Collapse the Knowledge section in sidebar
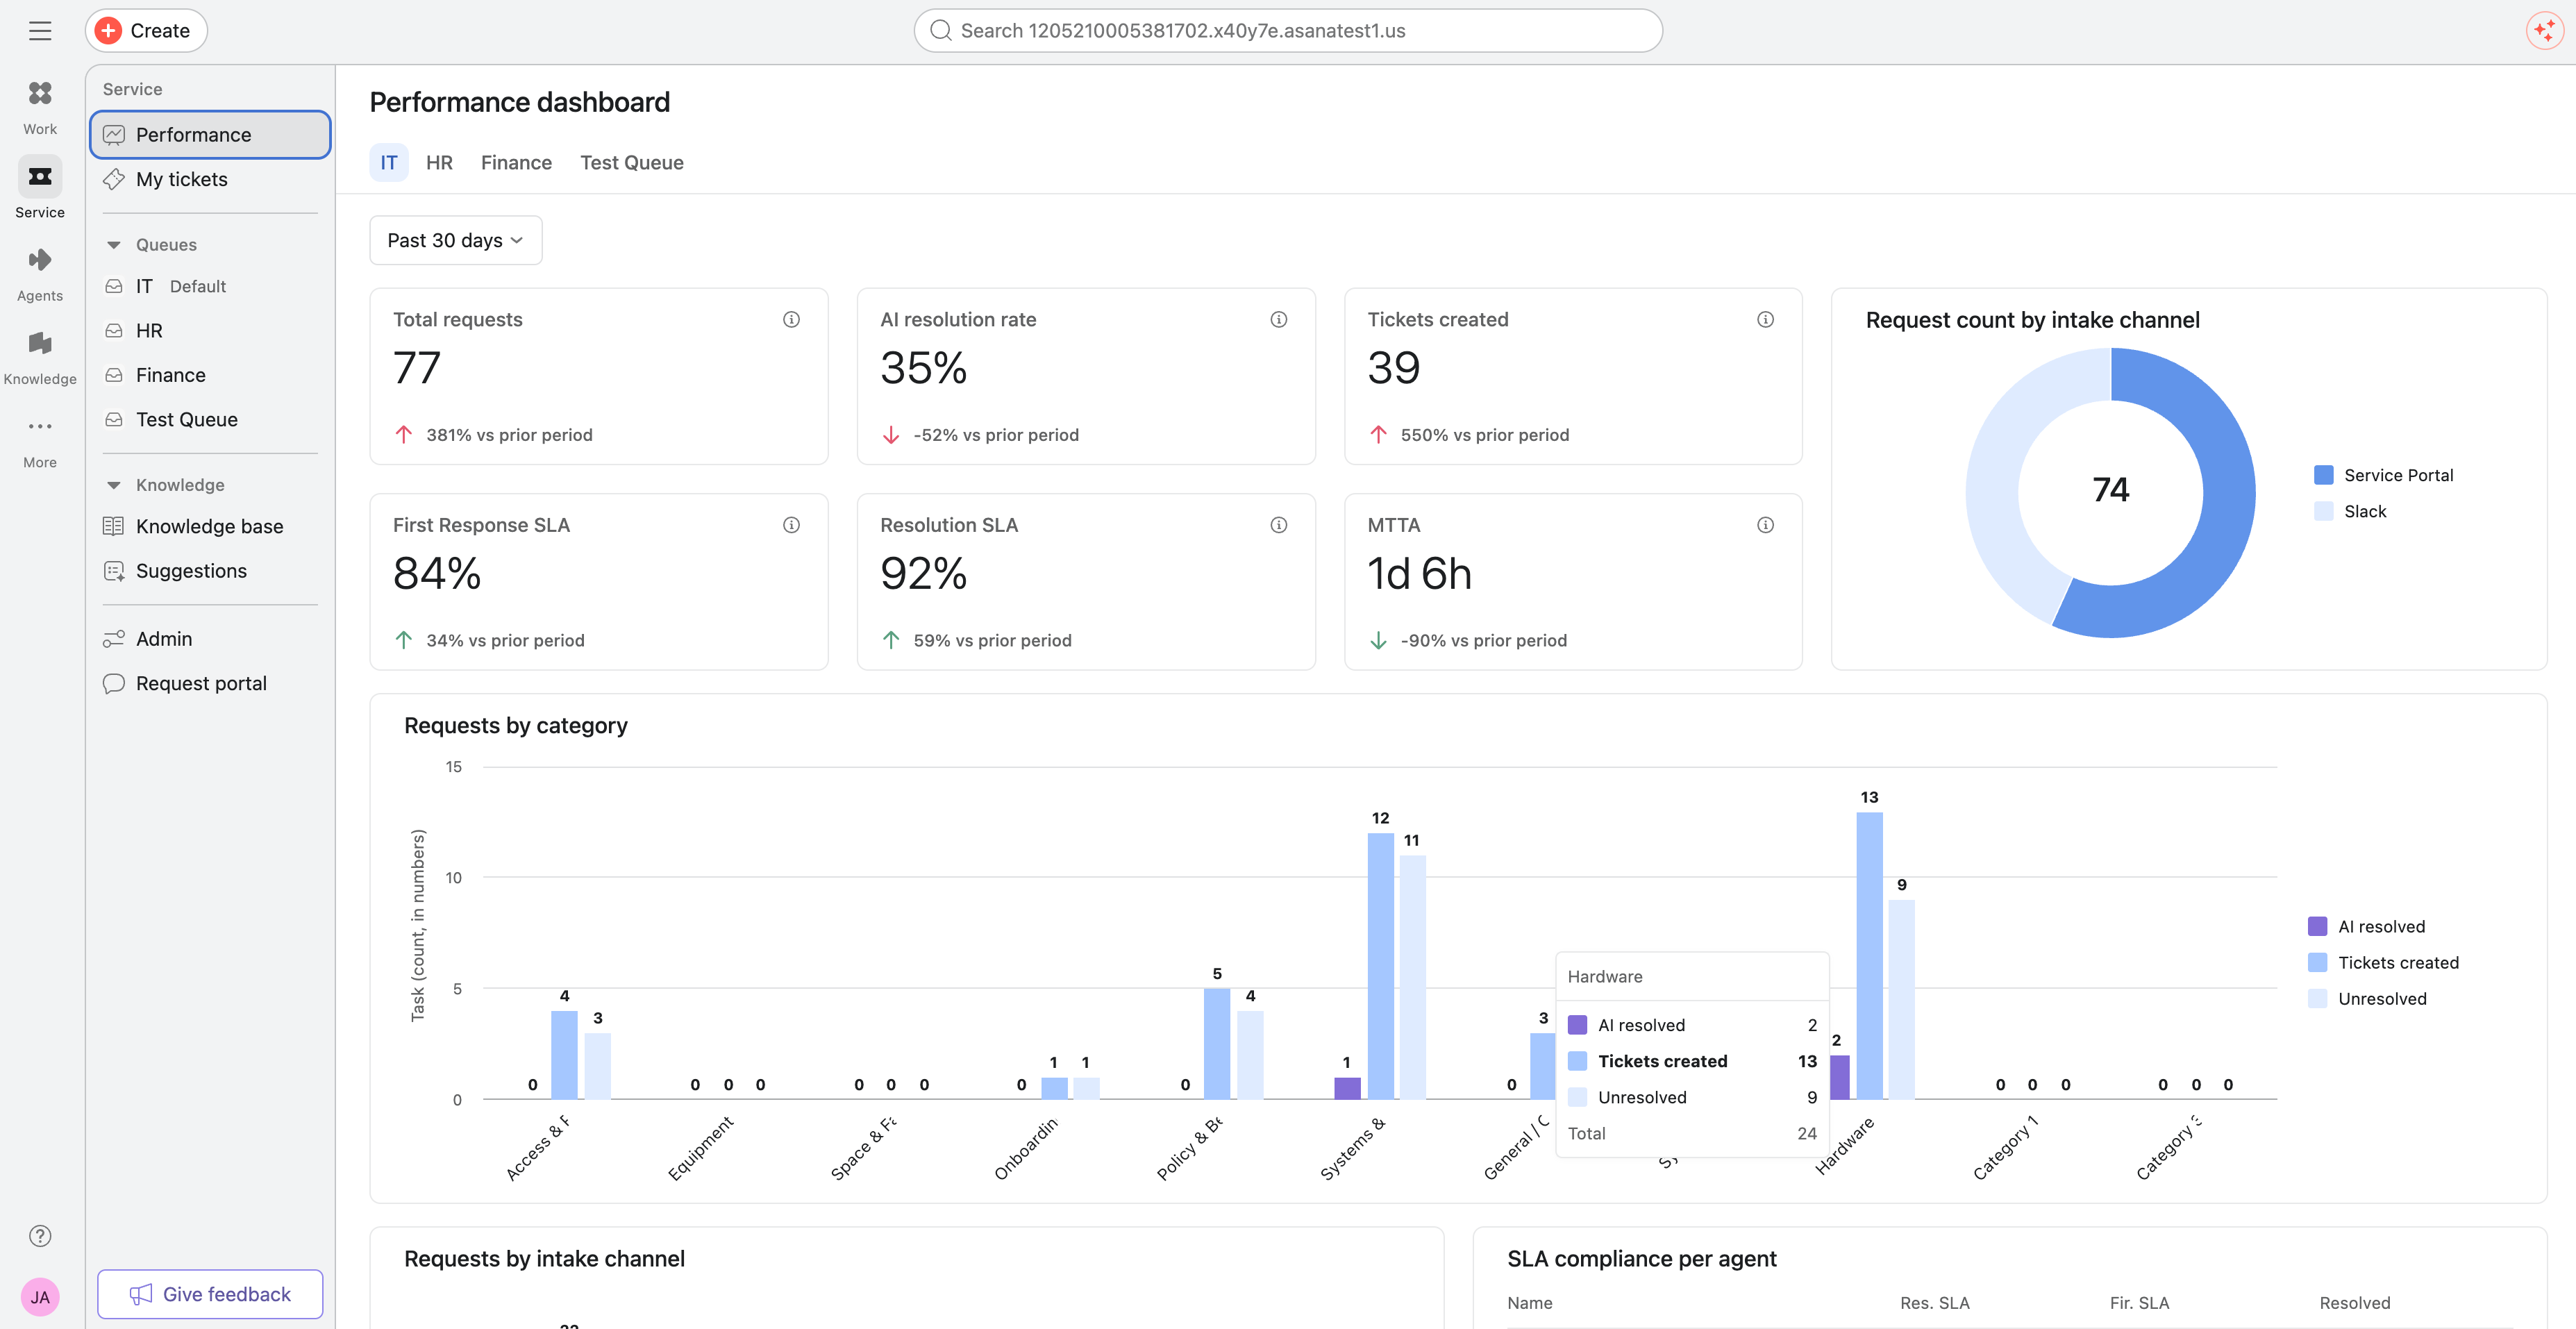 114,485
